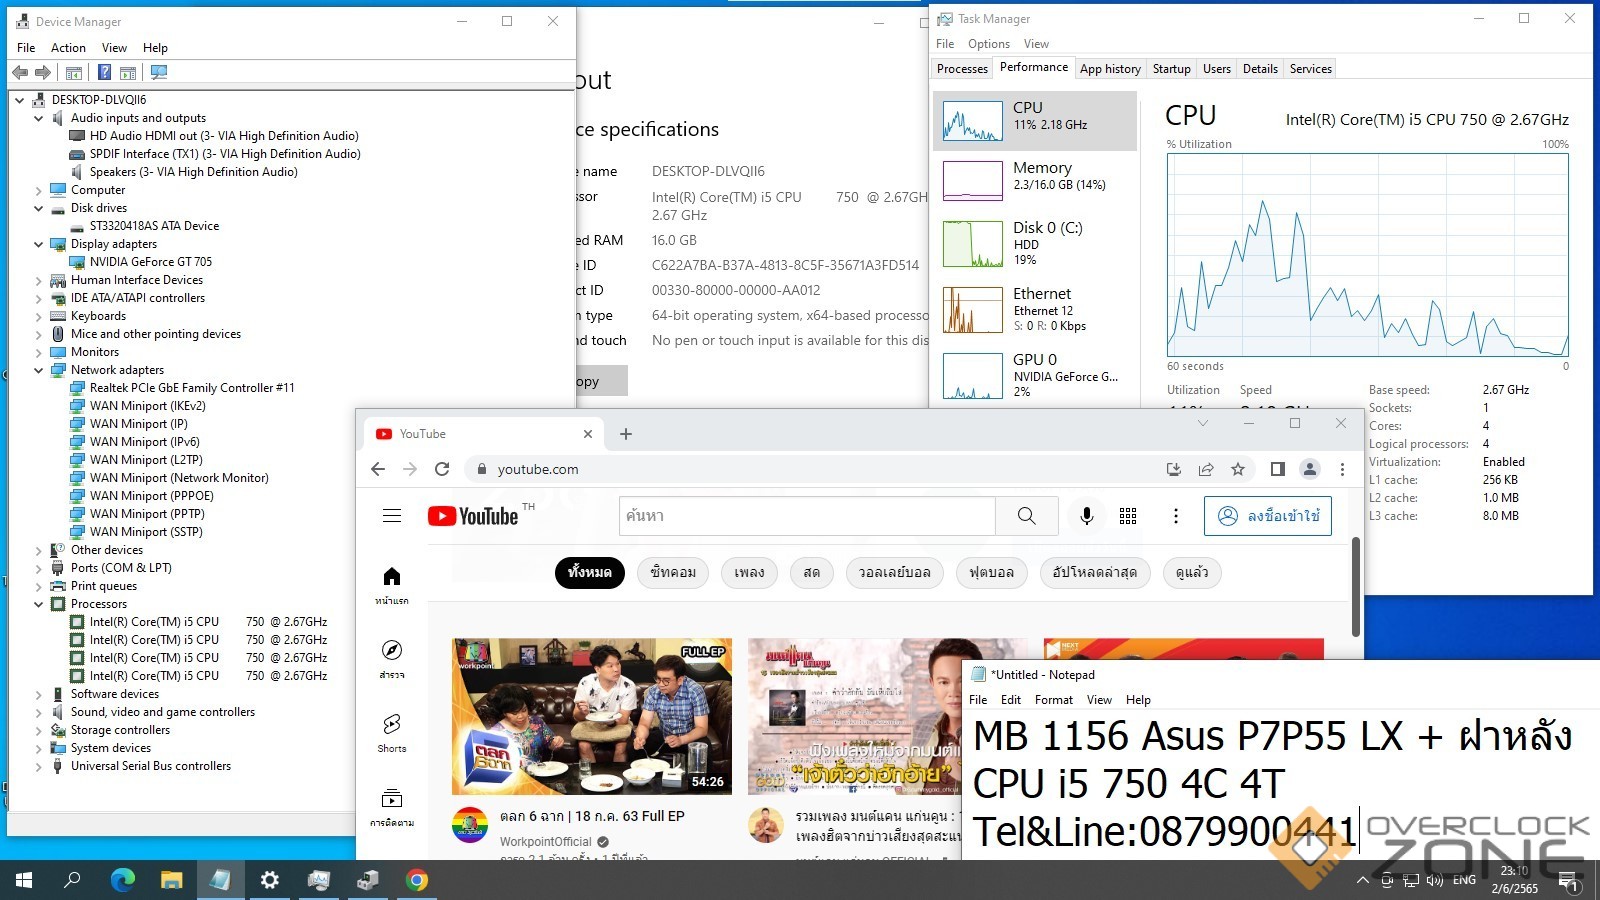
Task: Click YouTube voice search microphone icon
Action: click(x=1086, y=516)
